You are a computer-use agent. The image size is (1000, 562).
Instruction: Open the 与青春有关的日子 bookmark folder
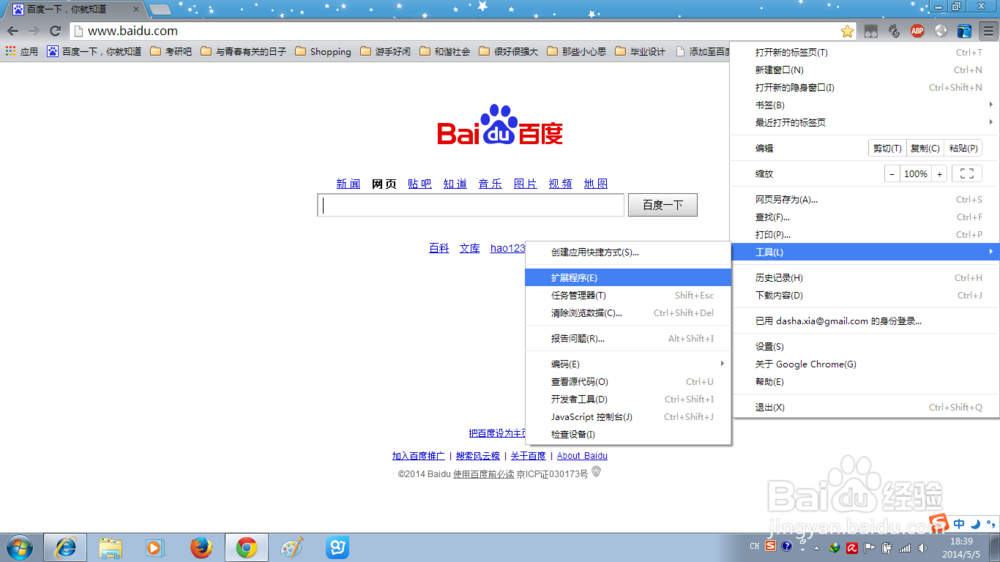click(x=244, y=51)
